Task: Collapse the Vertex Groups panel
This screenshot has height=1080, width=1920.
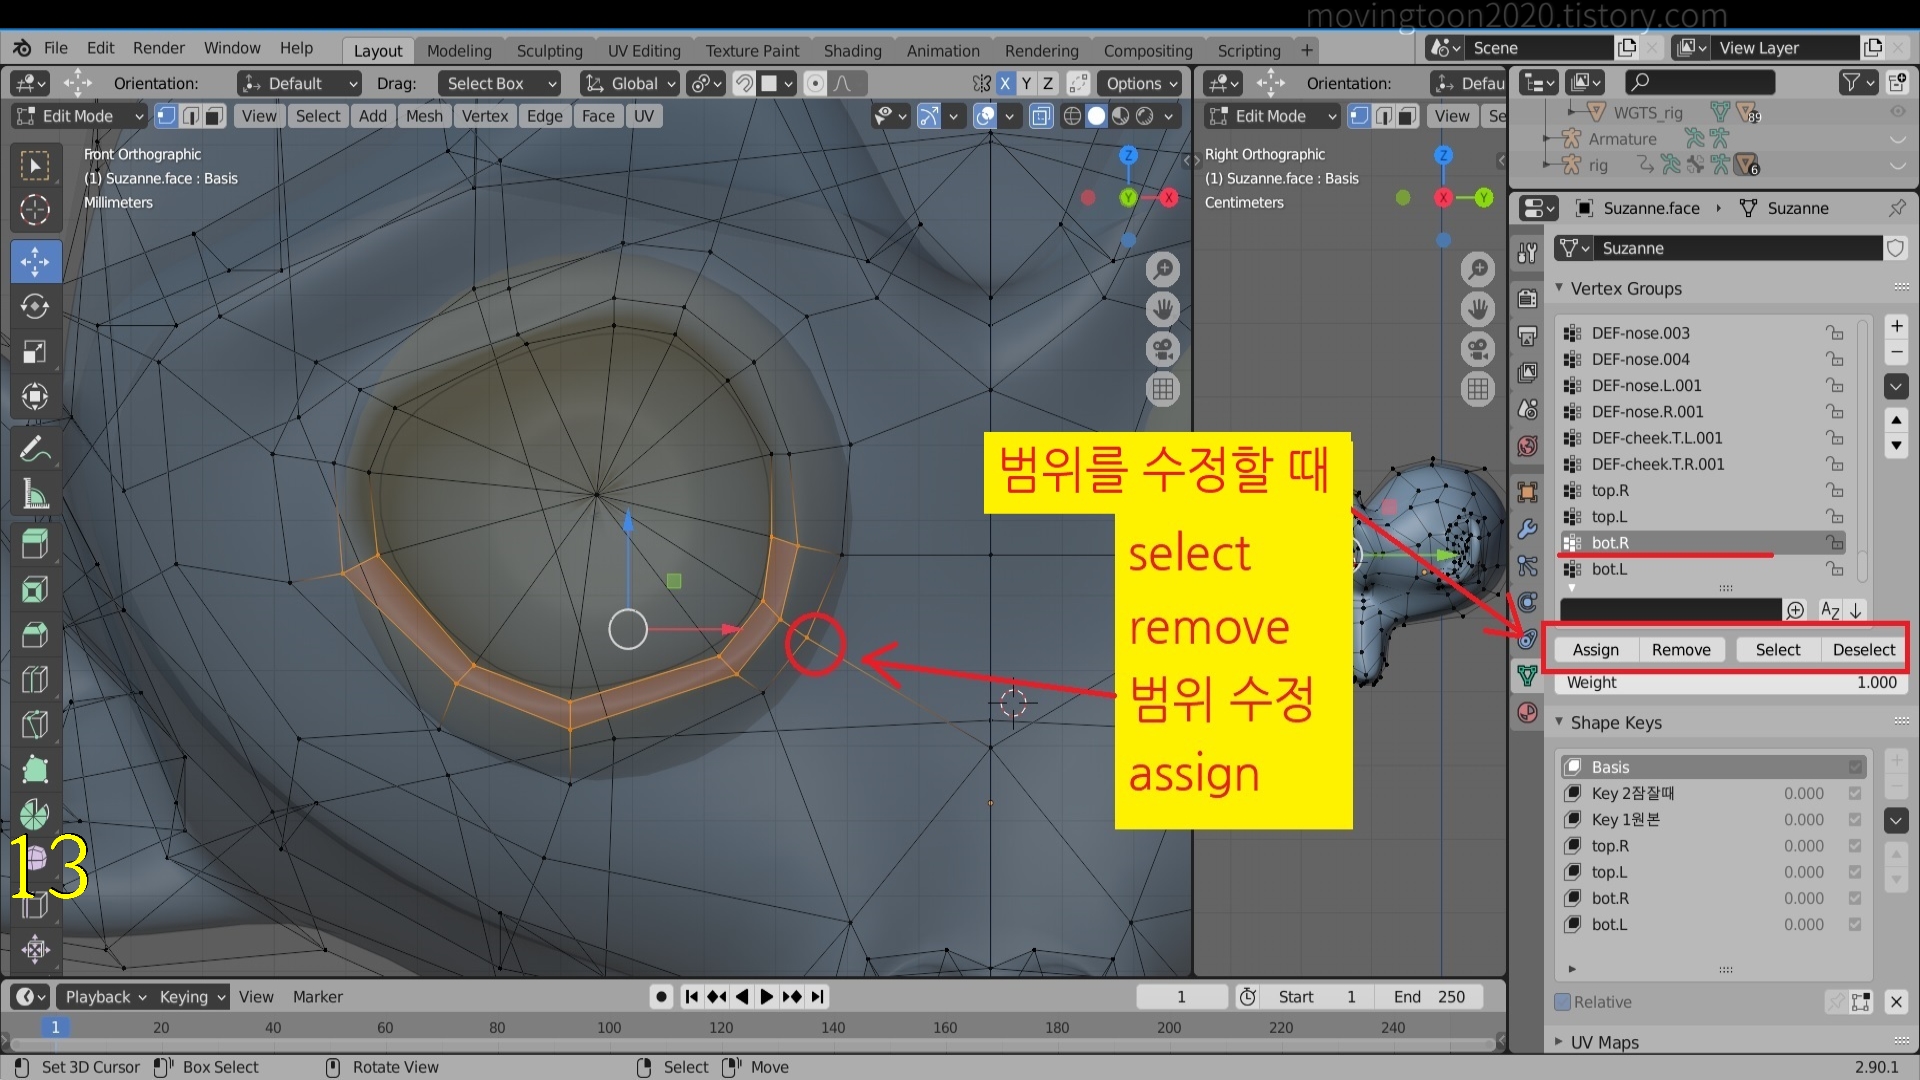Action: [x=1559, y=288]
